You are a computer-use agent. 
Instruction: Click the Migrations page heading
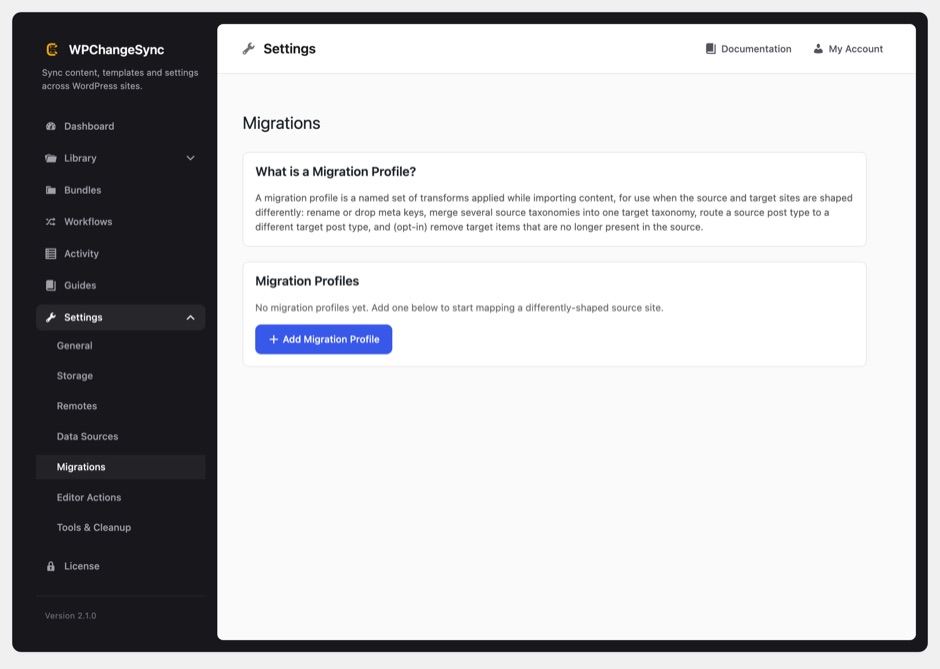tap(281, 123)
